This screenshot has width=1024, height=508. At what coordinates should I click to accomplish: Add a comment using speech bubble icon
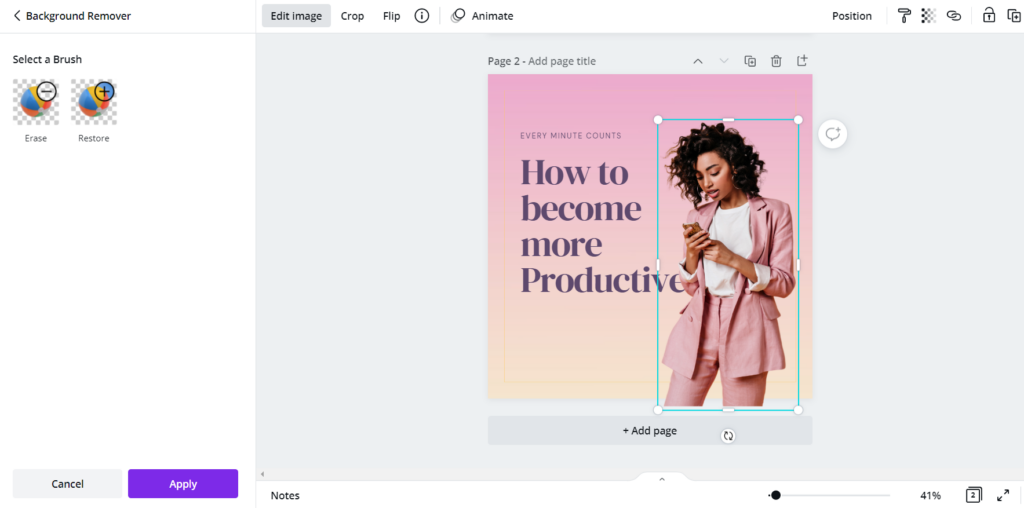833,134
